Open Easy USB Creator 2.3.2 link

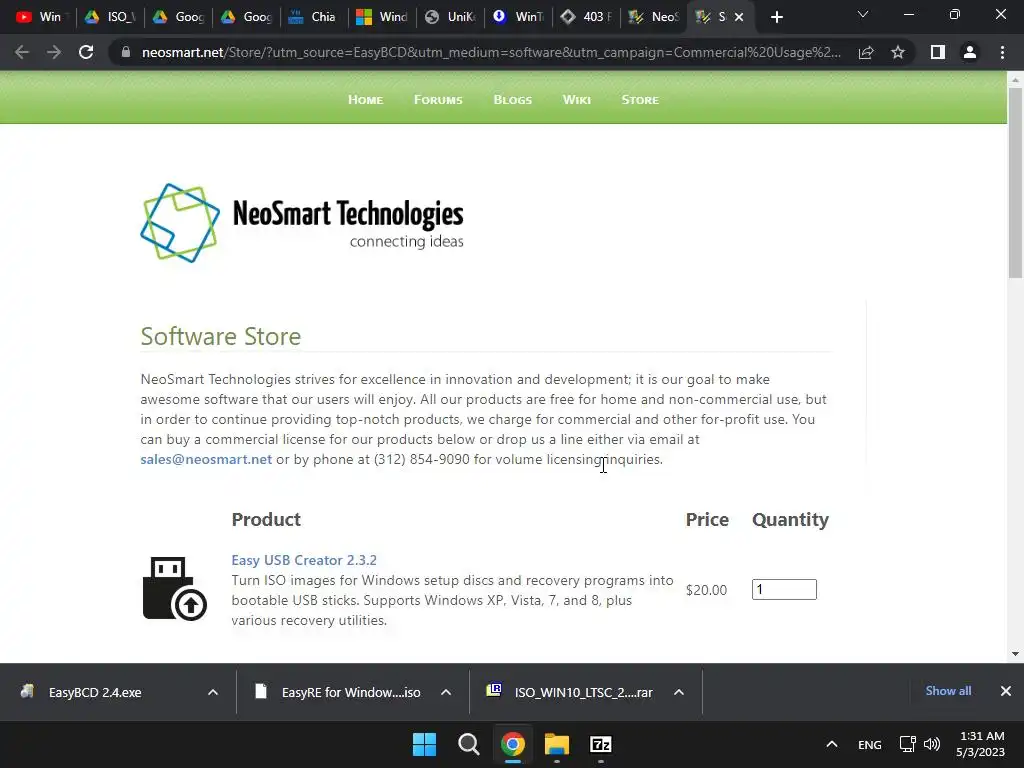(x=304, y=560)
